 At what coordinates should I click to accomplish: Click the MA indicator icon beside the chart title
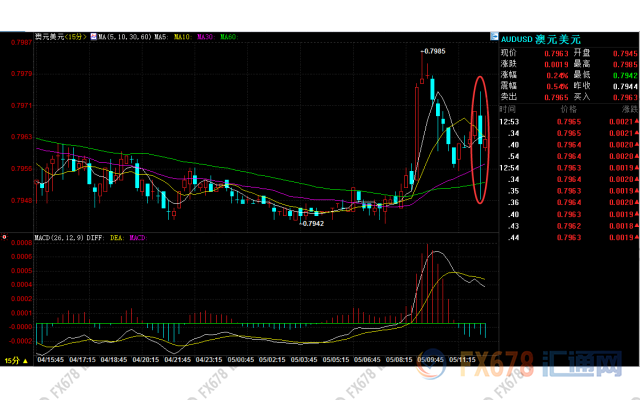[x=94, y=37]
